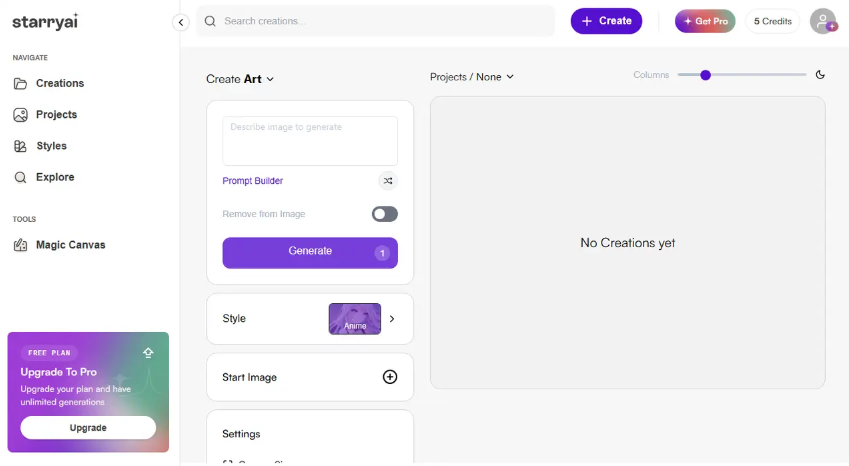Click the image description text box
The image size is (849, 466).
pos(310,140)
